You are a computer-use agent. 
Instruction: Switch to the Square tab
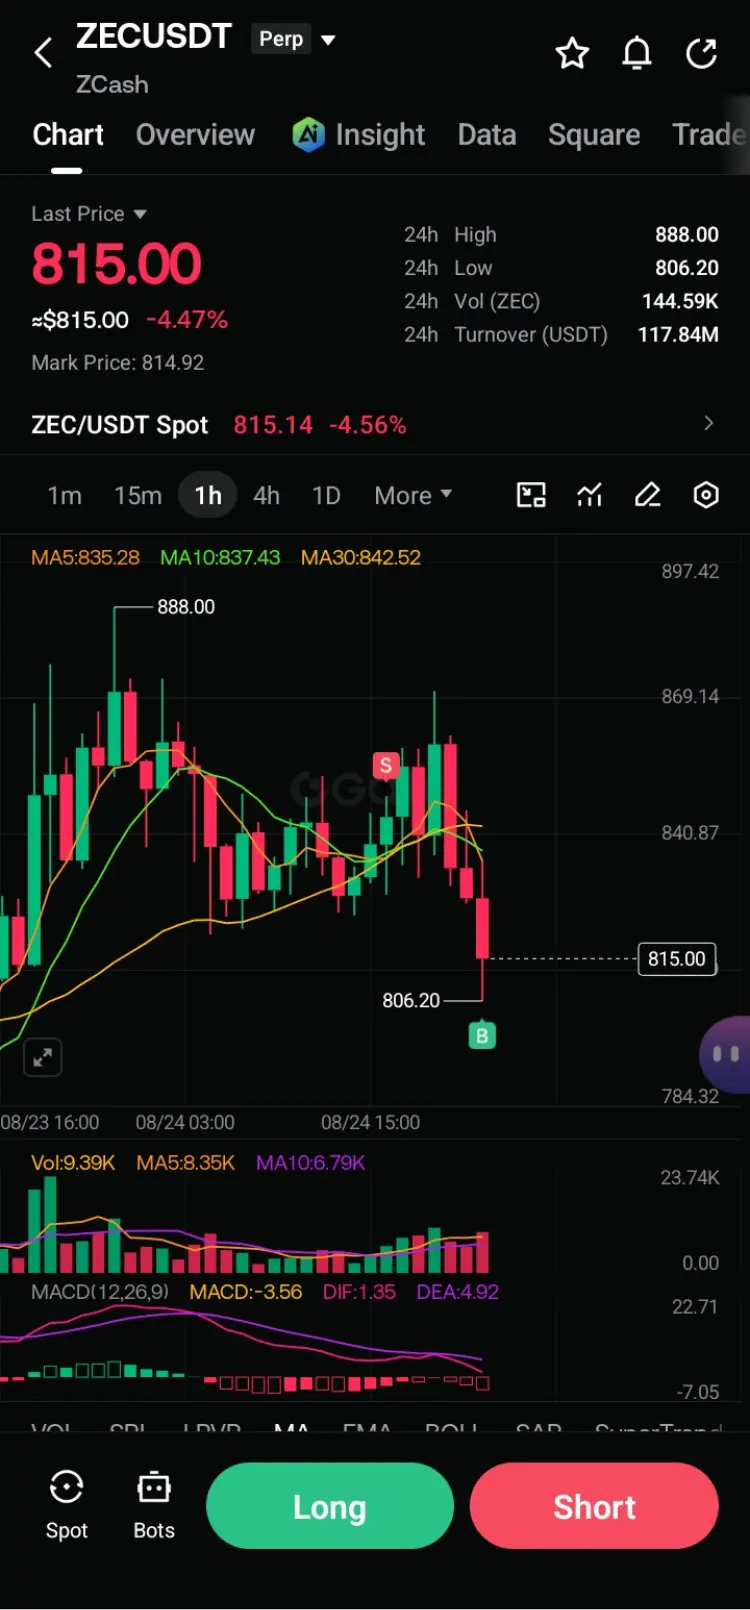pos(594,135)
